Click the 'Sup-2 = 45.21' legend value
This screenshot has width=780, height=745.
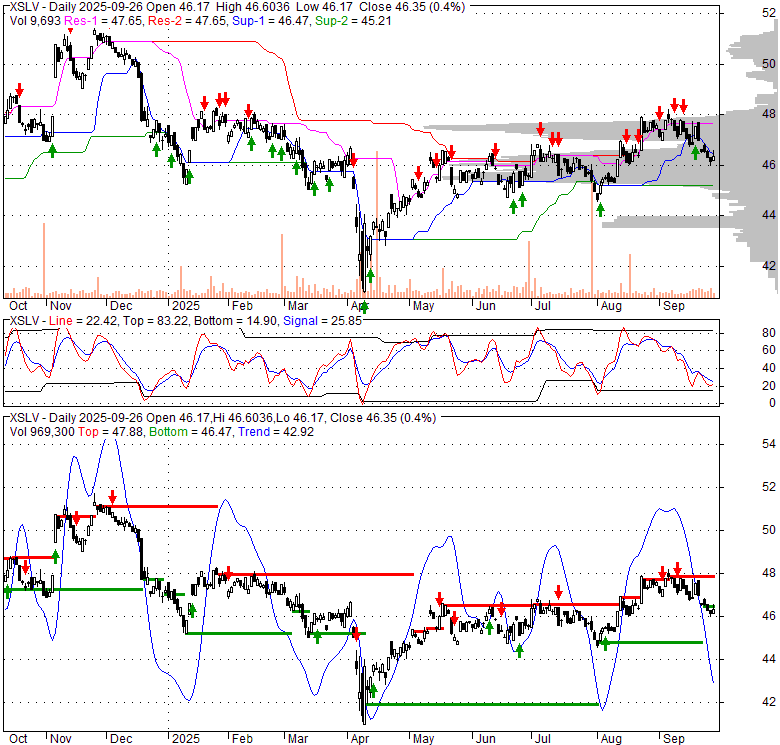click(x=353, y=21)
